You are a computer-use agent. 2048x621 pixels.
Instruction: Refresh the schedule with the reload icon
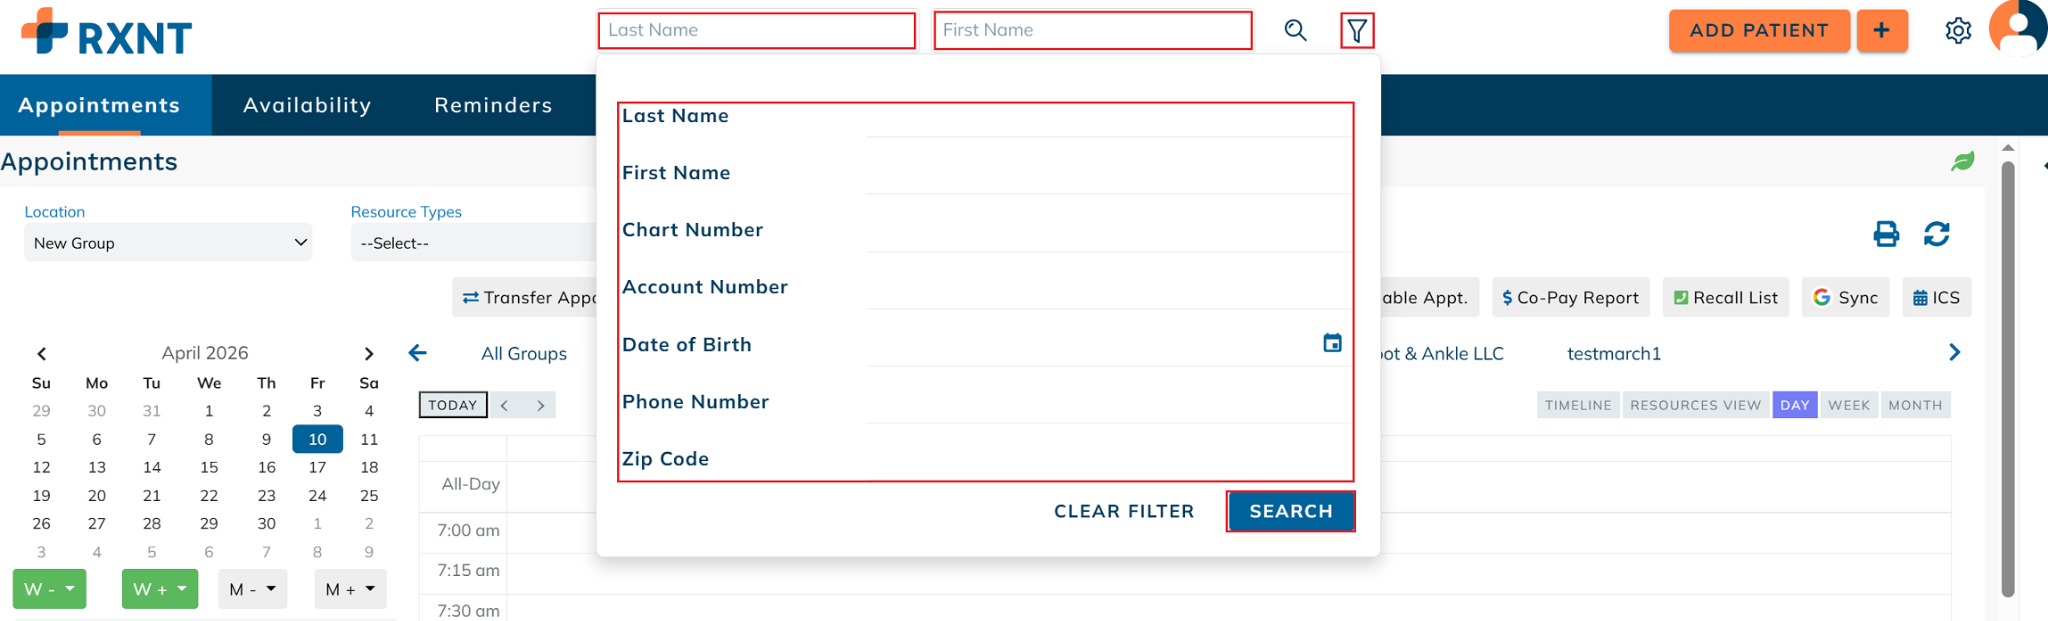(x=1937, y=234)
